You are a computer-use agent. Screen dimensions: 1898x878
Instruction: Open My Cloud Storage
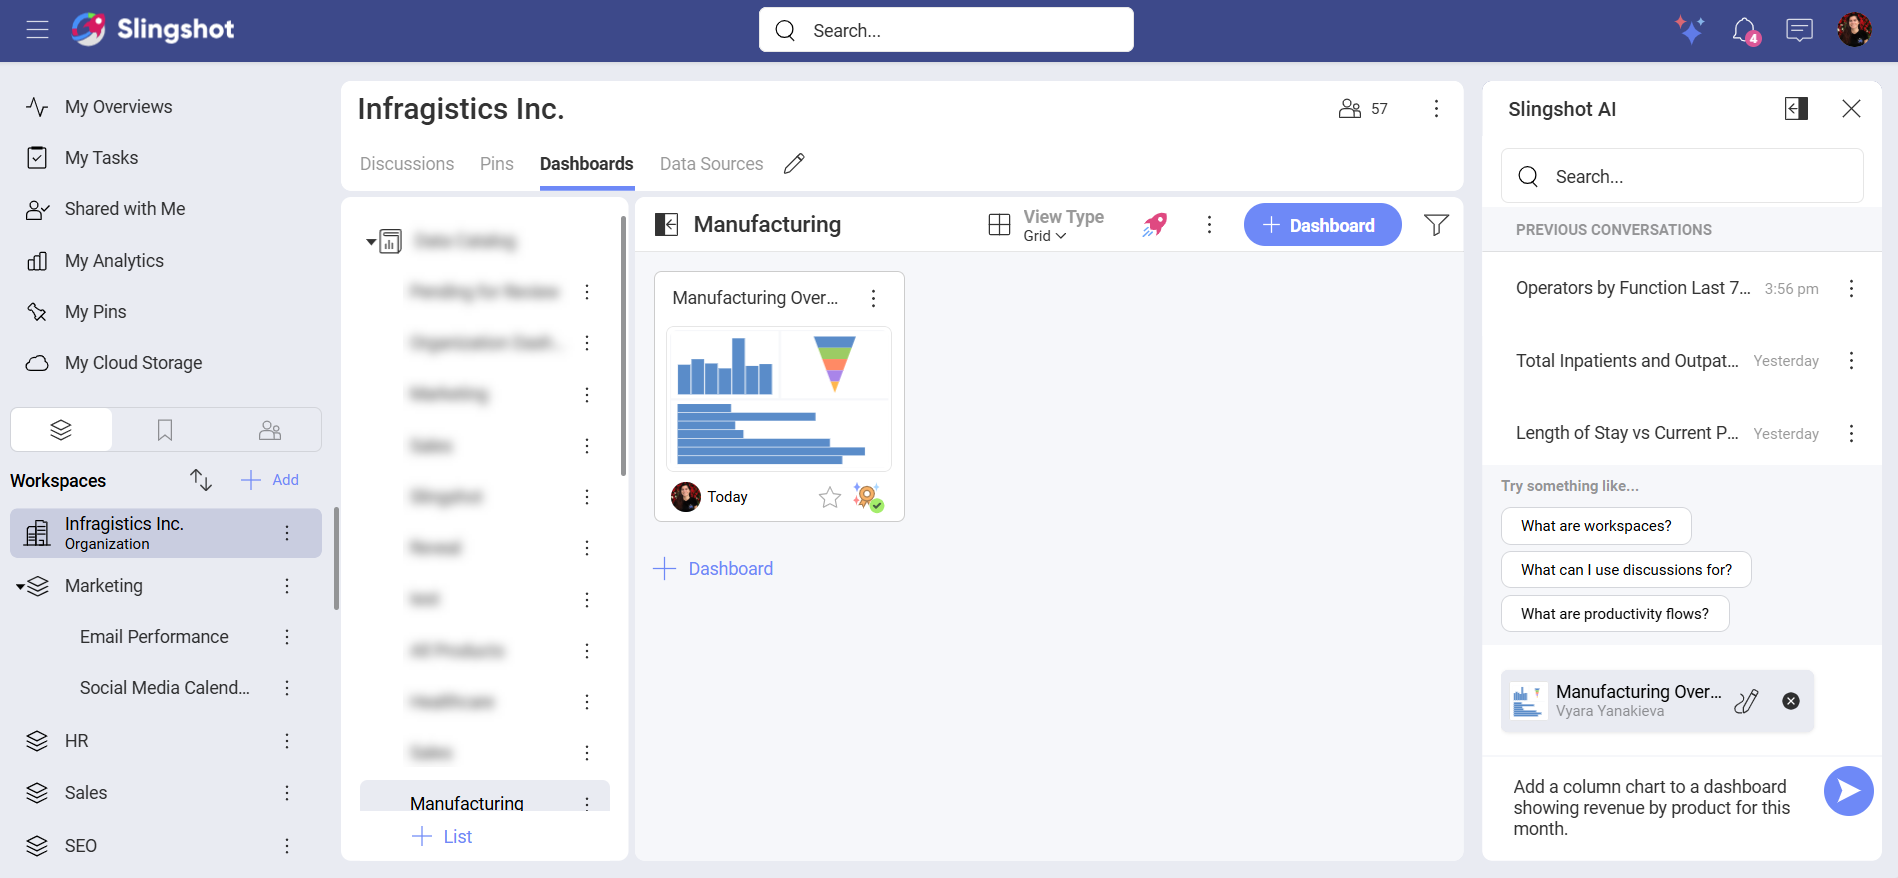(x=133, y=363)
